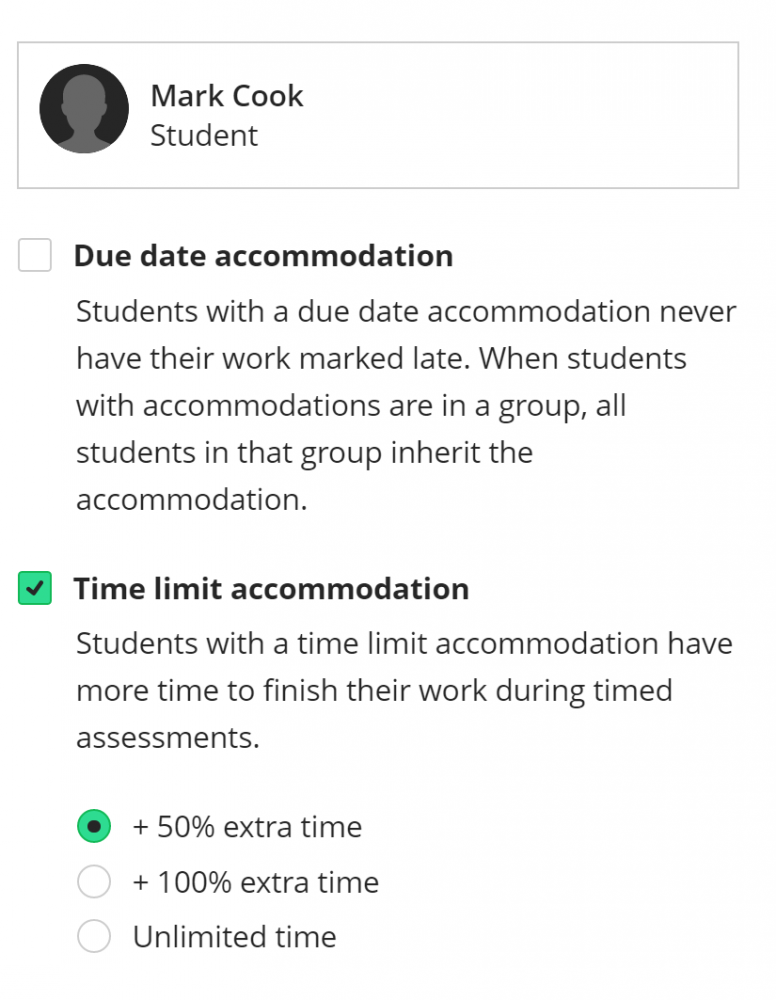Click the 'Unlimited time' label text
The width and height of the screenshot is (776, 1000).
click(x=234, y=937)
